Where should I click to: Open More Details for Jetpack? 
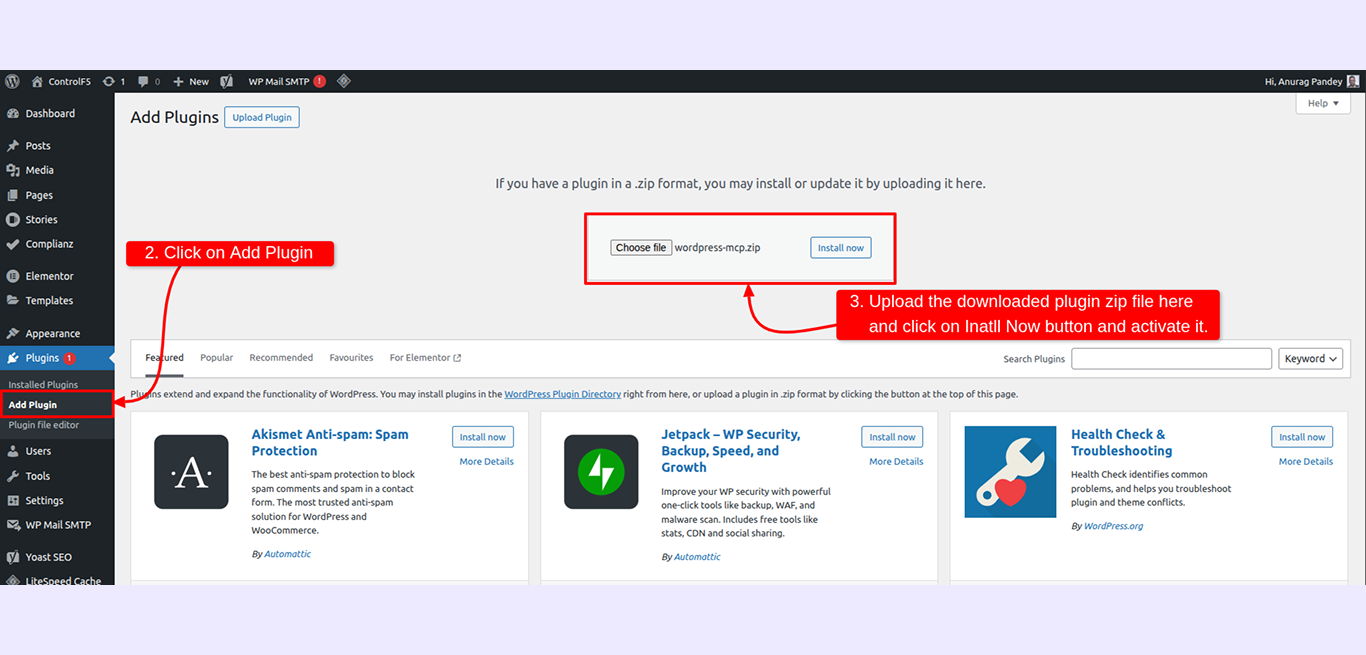click(x=896, y=461)
